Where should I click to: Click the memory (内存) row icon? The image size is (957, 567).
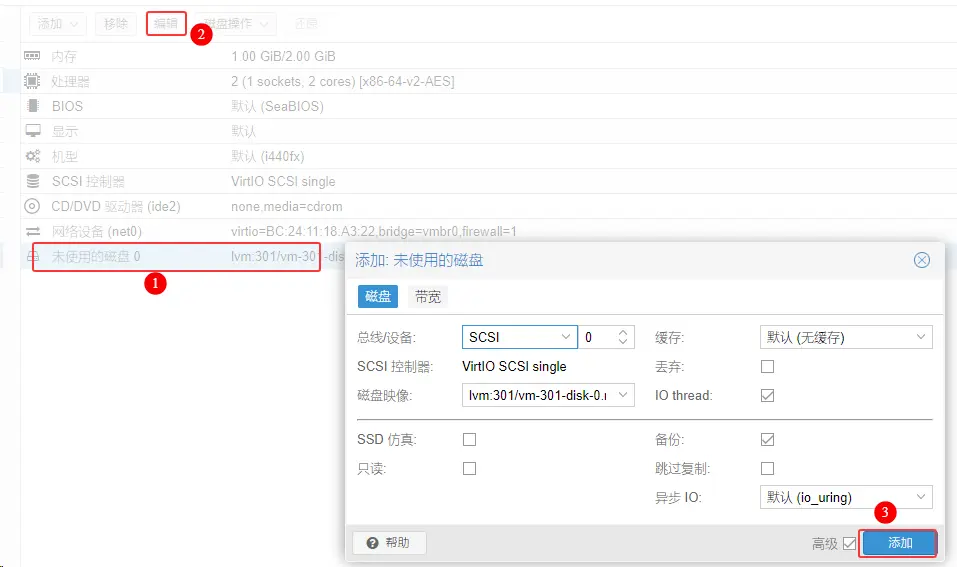tap(33, 56)
